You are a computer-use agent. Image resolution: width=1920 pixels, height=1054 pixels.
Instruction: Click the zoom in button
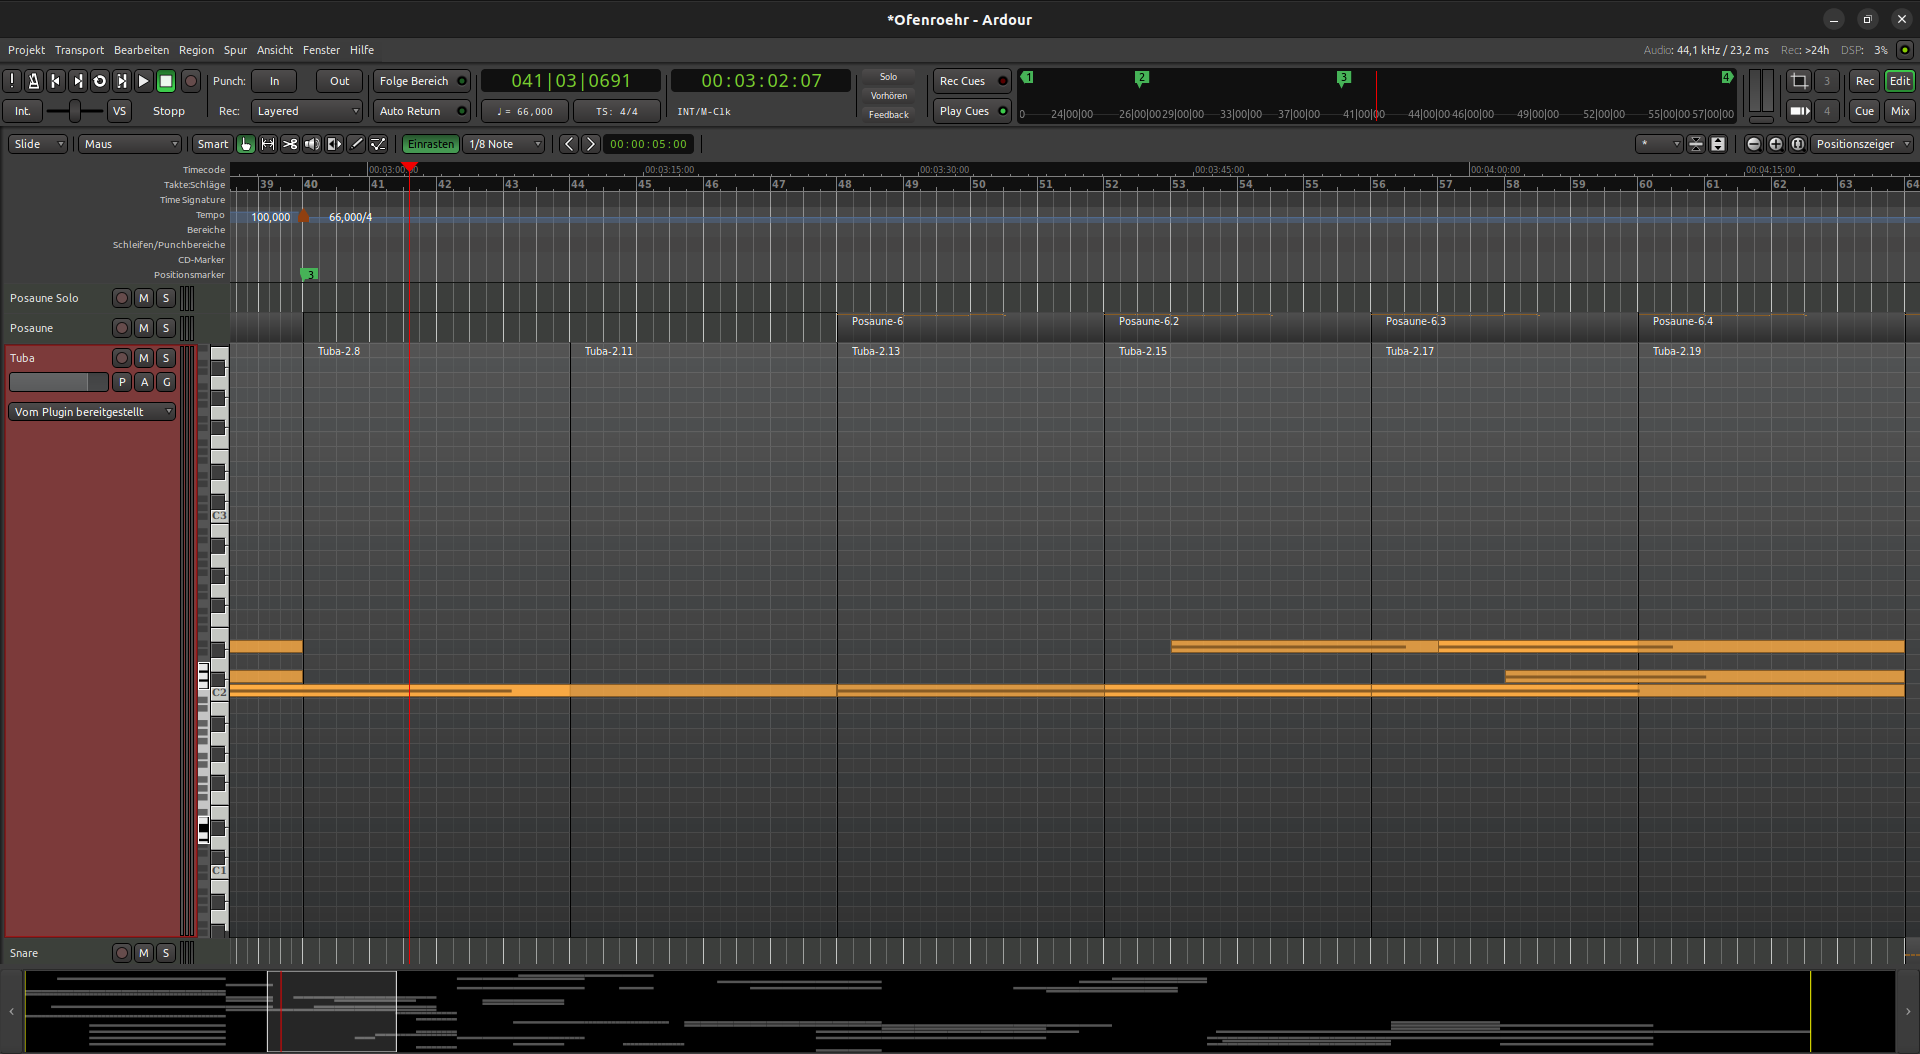coord(1775,144)
